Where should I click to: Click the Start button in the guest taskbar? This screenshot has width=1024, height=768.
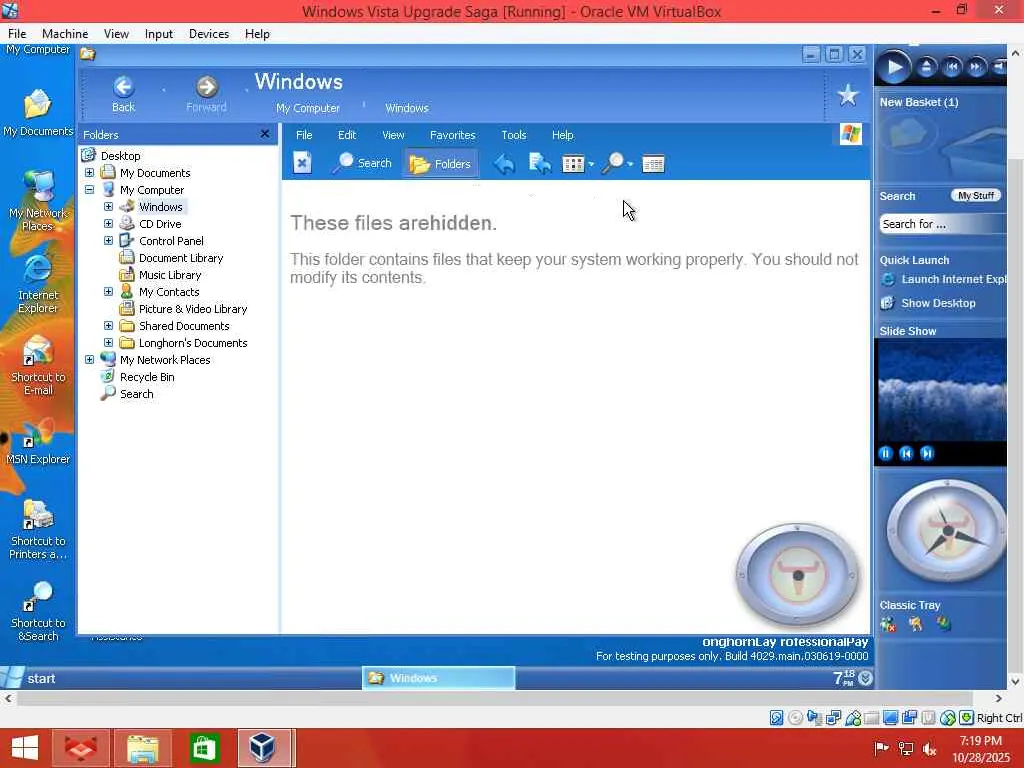pyautogui.click(x=30, y=679)
